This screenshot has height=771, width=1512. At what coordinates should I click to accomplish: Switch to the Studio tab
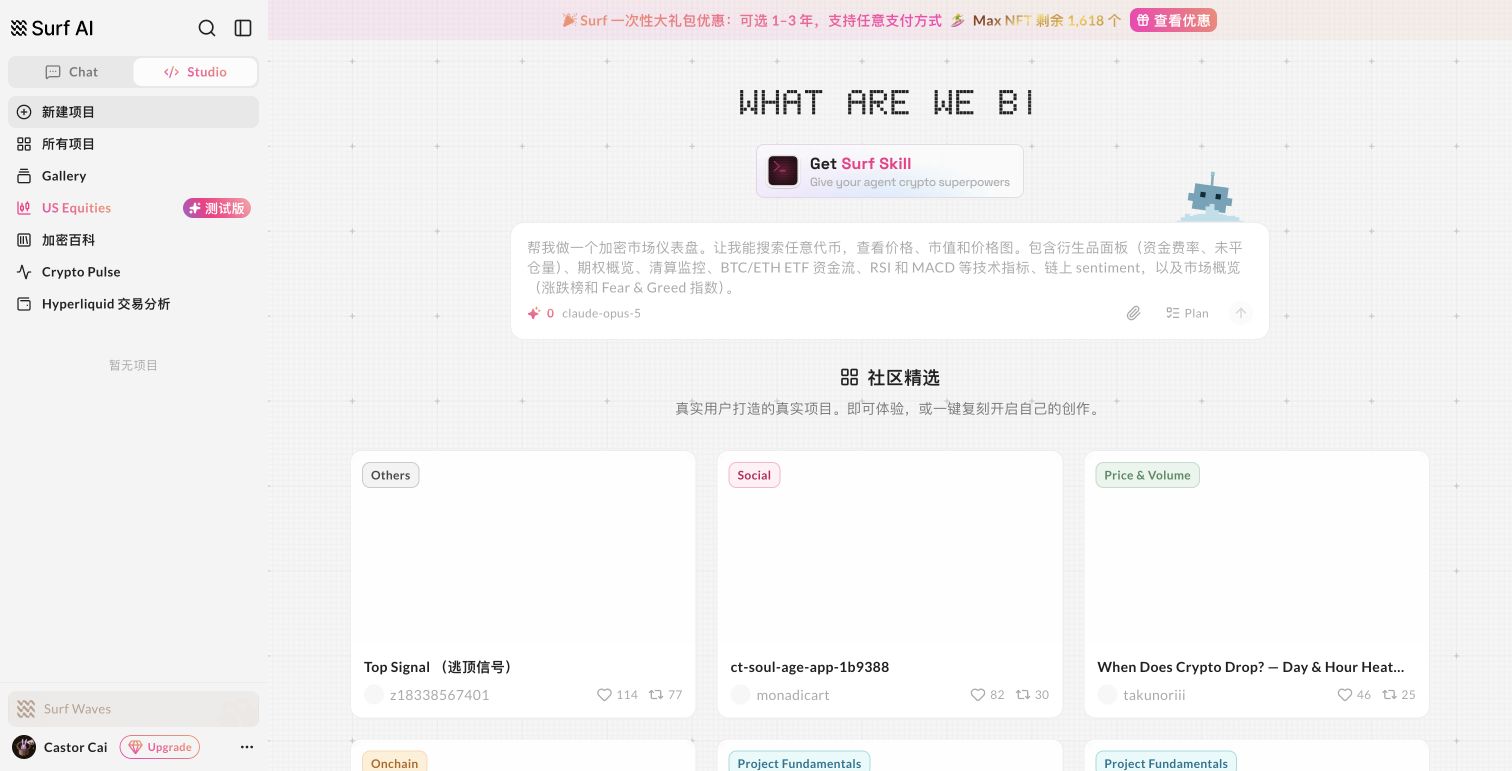195,72
